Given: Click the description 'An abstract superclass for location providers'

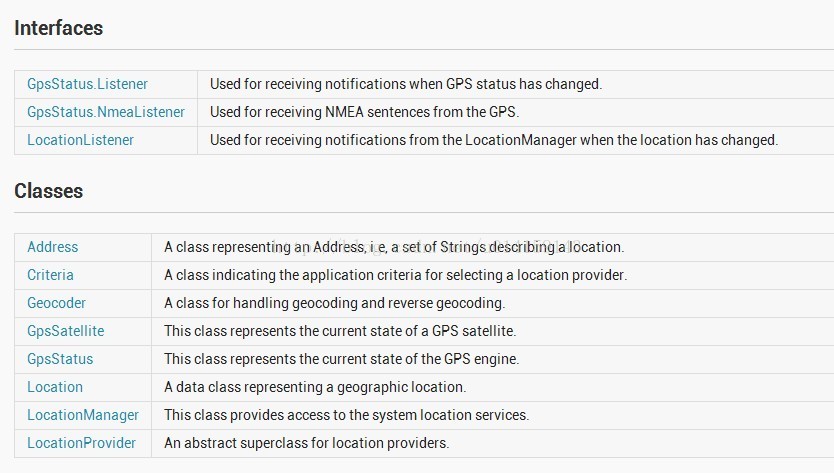Looking at the screenshot, I should (x=307, y=443).
